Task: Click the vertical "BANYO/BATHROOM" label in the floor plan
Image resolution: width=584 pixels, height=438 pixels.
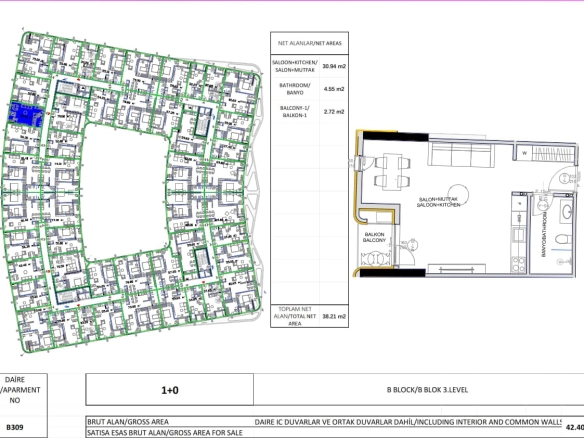Action: coord(543,235)
